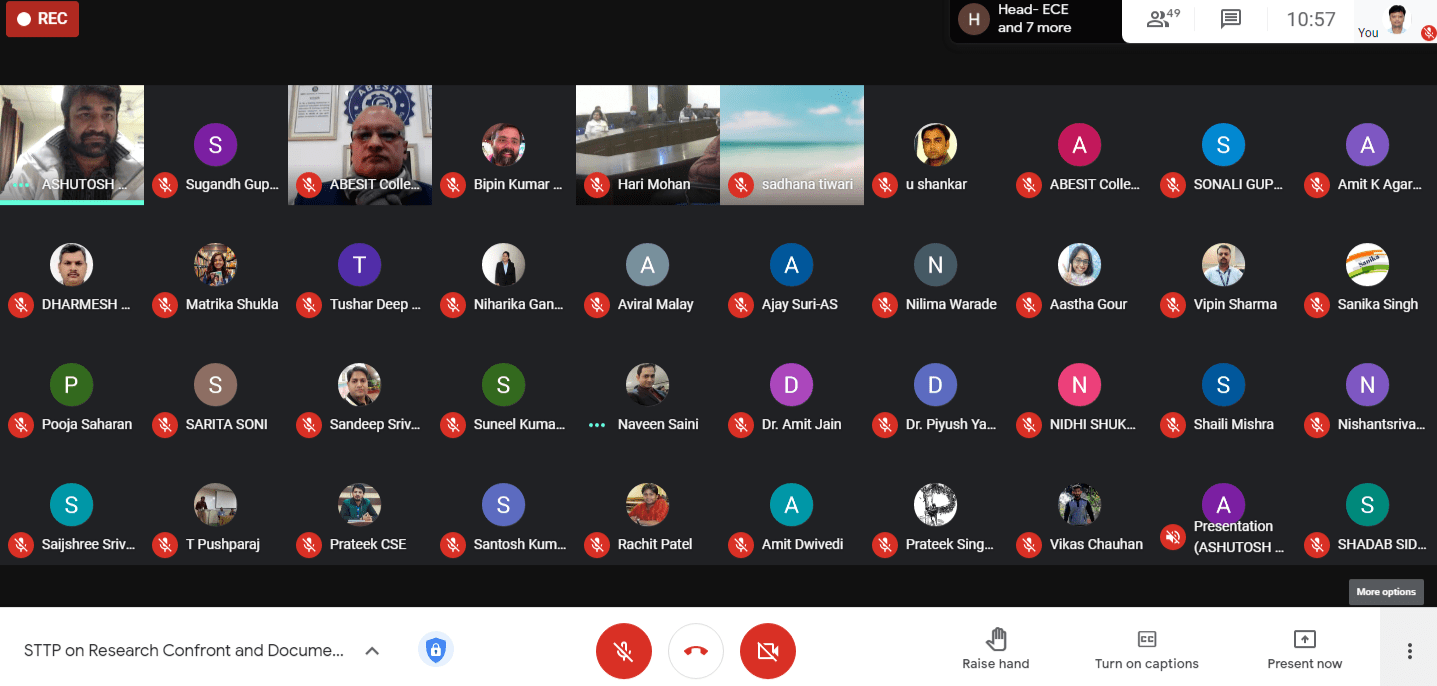Screen dimensions: 1437x686
Task: Click speaker muted icon on Presentation tile
Action: (x=1173, y=537)
